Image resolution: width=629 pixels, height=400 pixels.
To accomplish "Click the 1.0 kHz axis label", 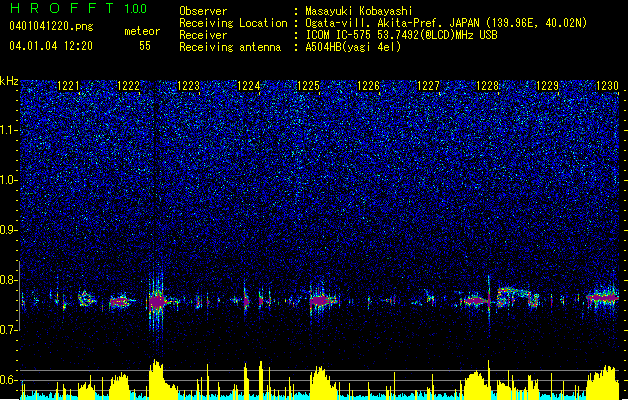I will tap(9, 180).
